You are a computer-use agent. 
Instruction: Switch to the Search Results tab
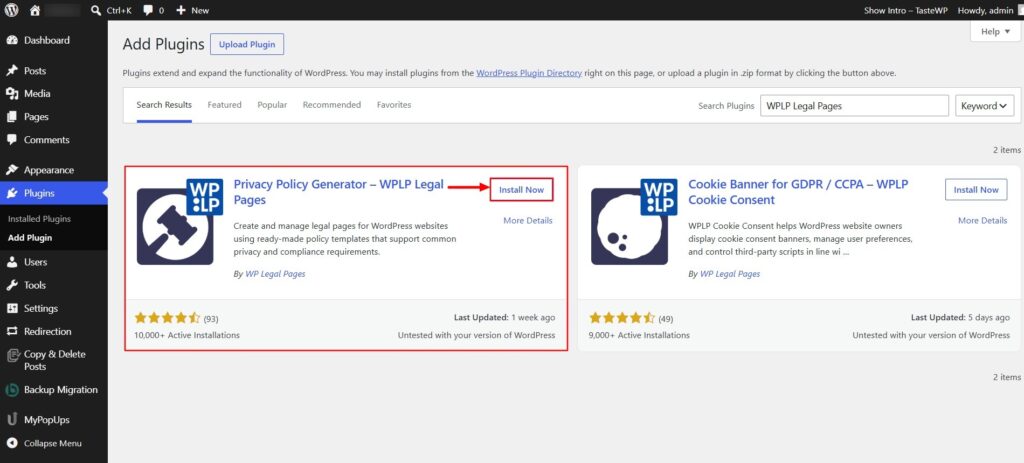164,104
